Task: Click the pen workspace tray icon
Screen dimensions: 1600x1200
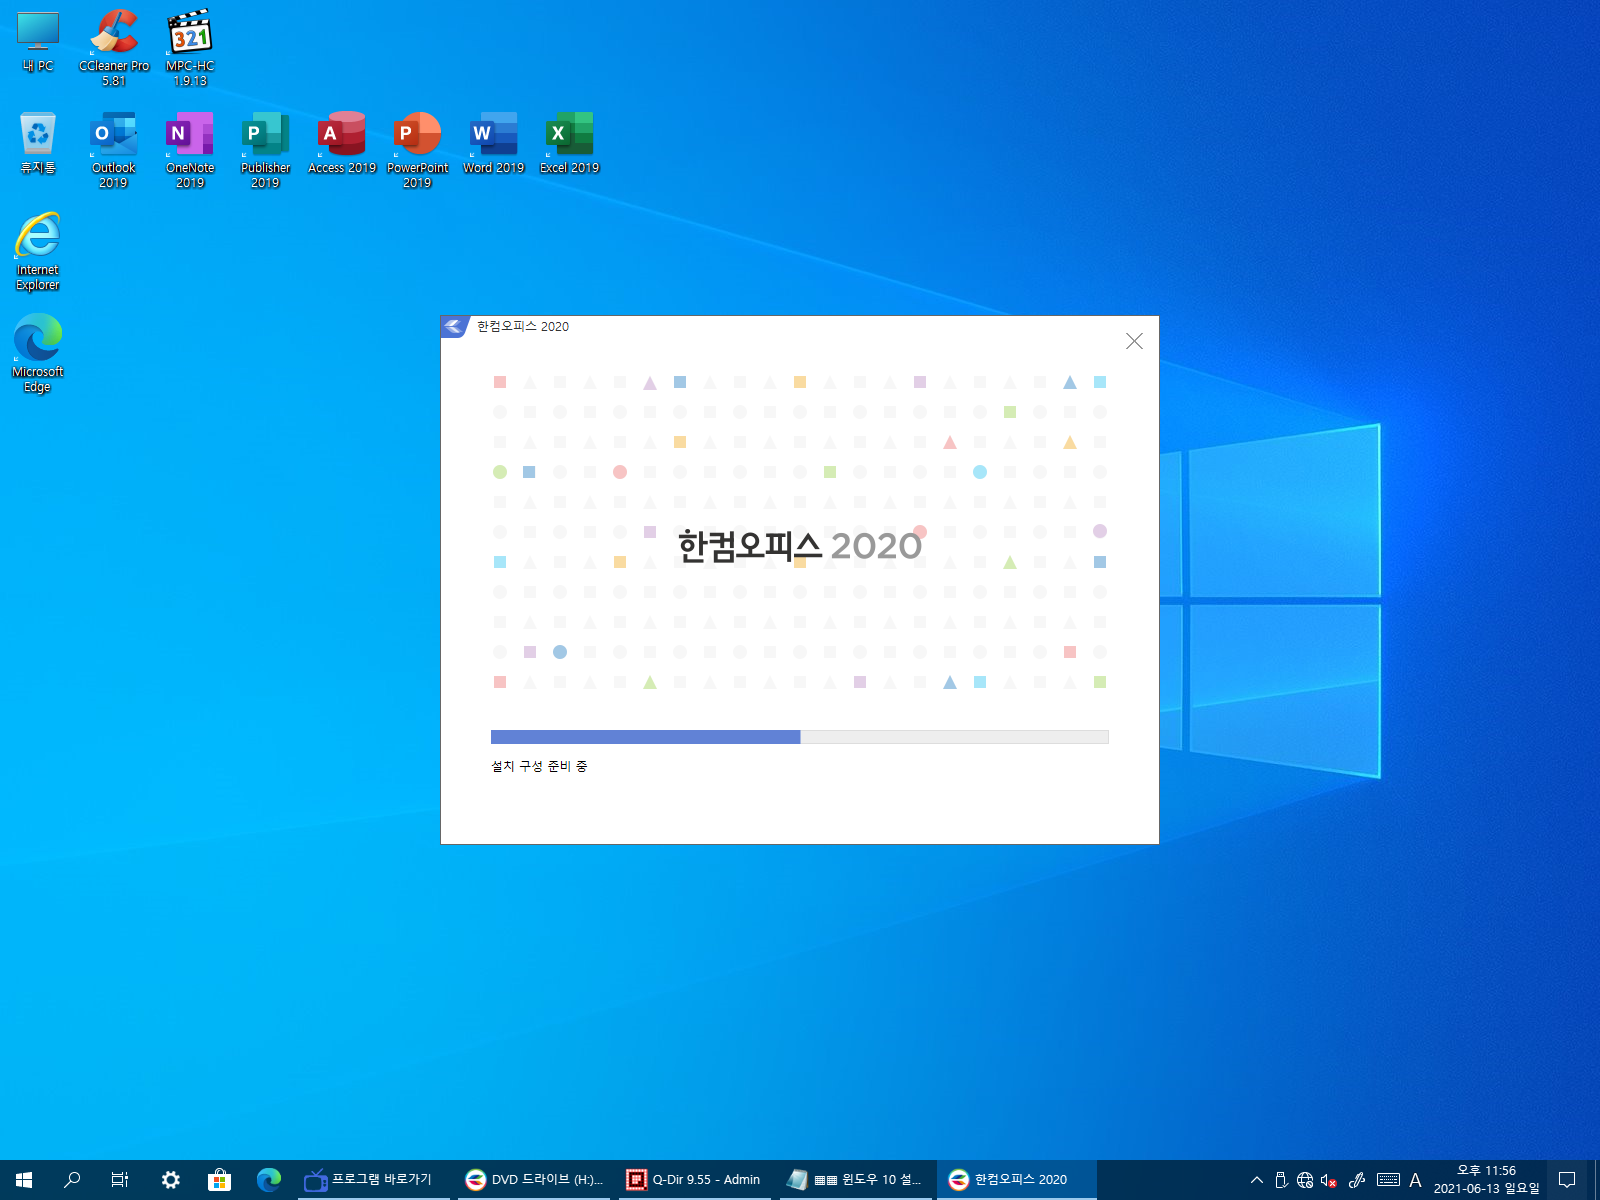Action: [x=1357, y=1180]
